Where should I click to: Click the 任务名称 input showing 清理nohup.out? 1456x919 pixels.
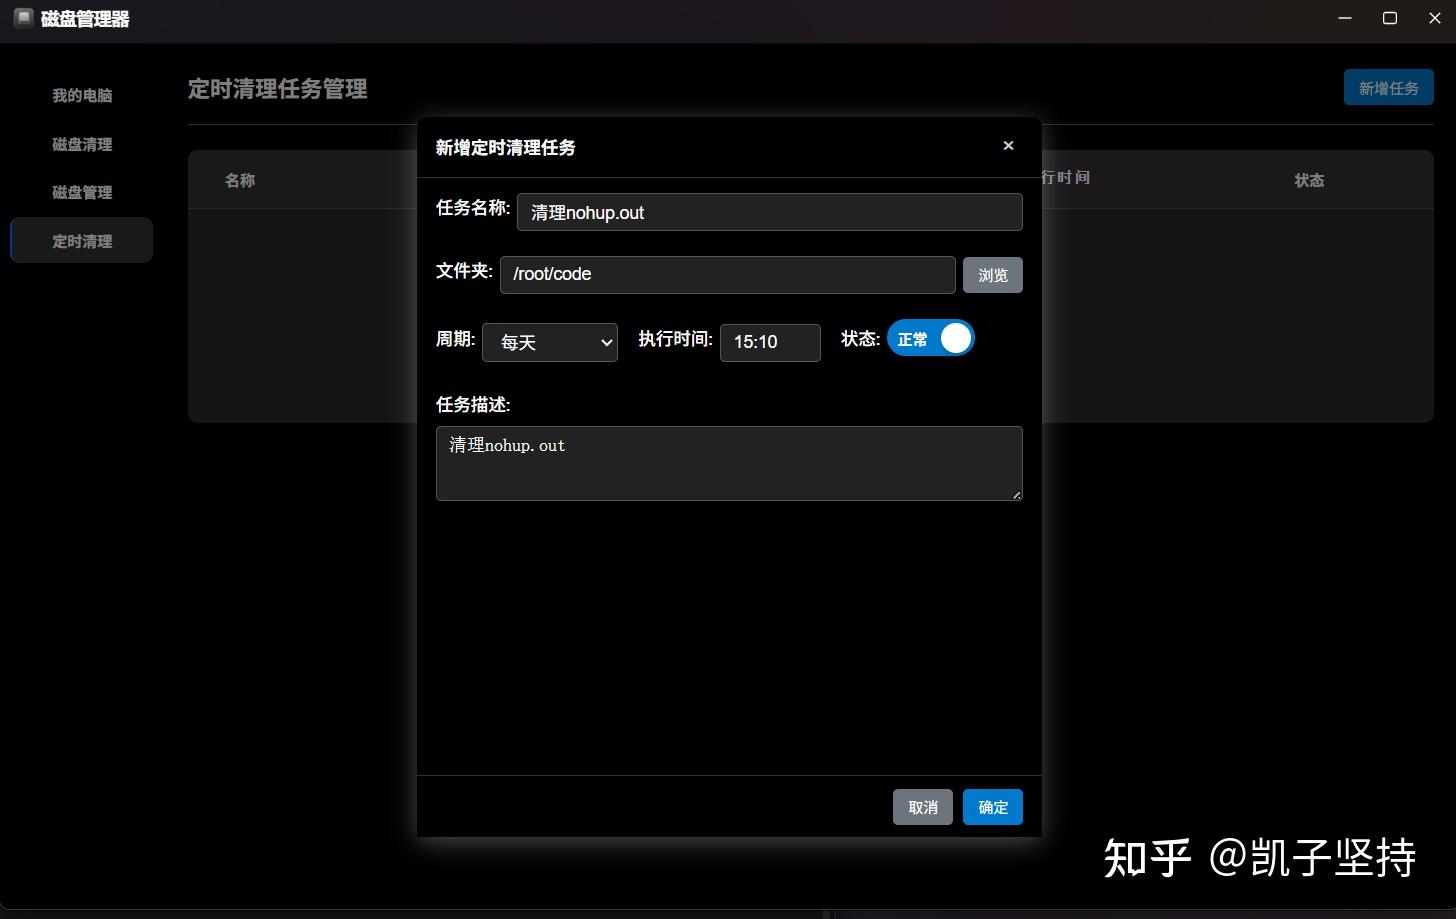[x=770, y=212]
